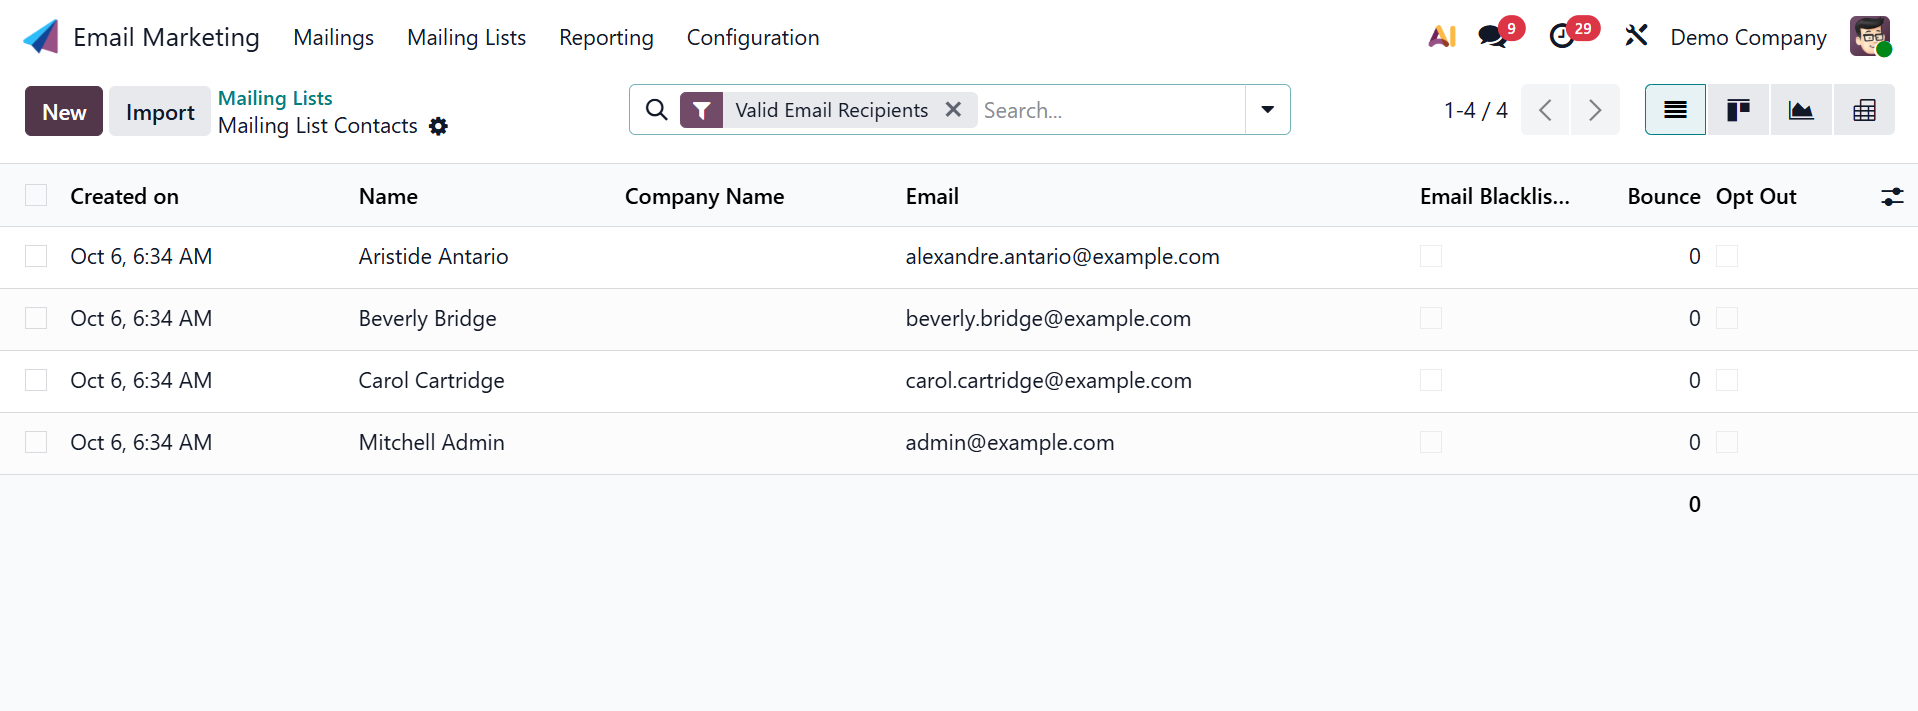Open the Mailing List Contacts gear menu
The height and width of the screenshot is (711, 1918).
tap(438, 127)
